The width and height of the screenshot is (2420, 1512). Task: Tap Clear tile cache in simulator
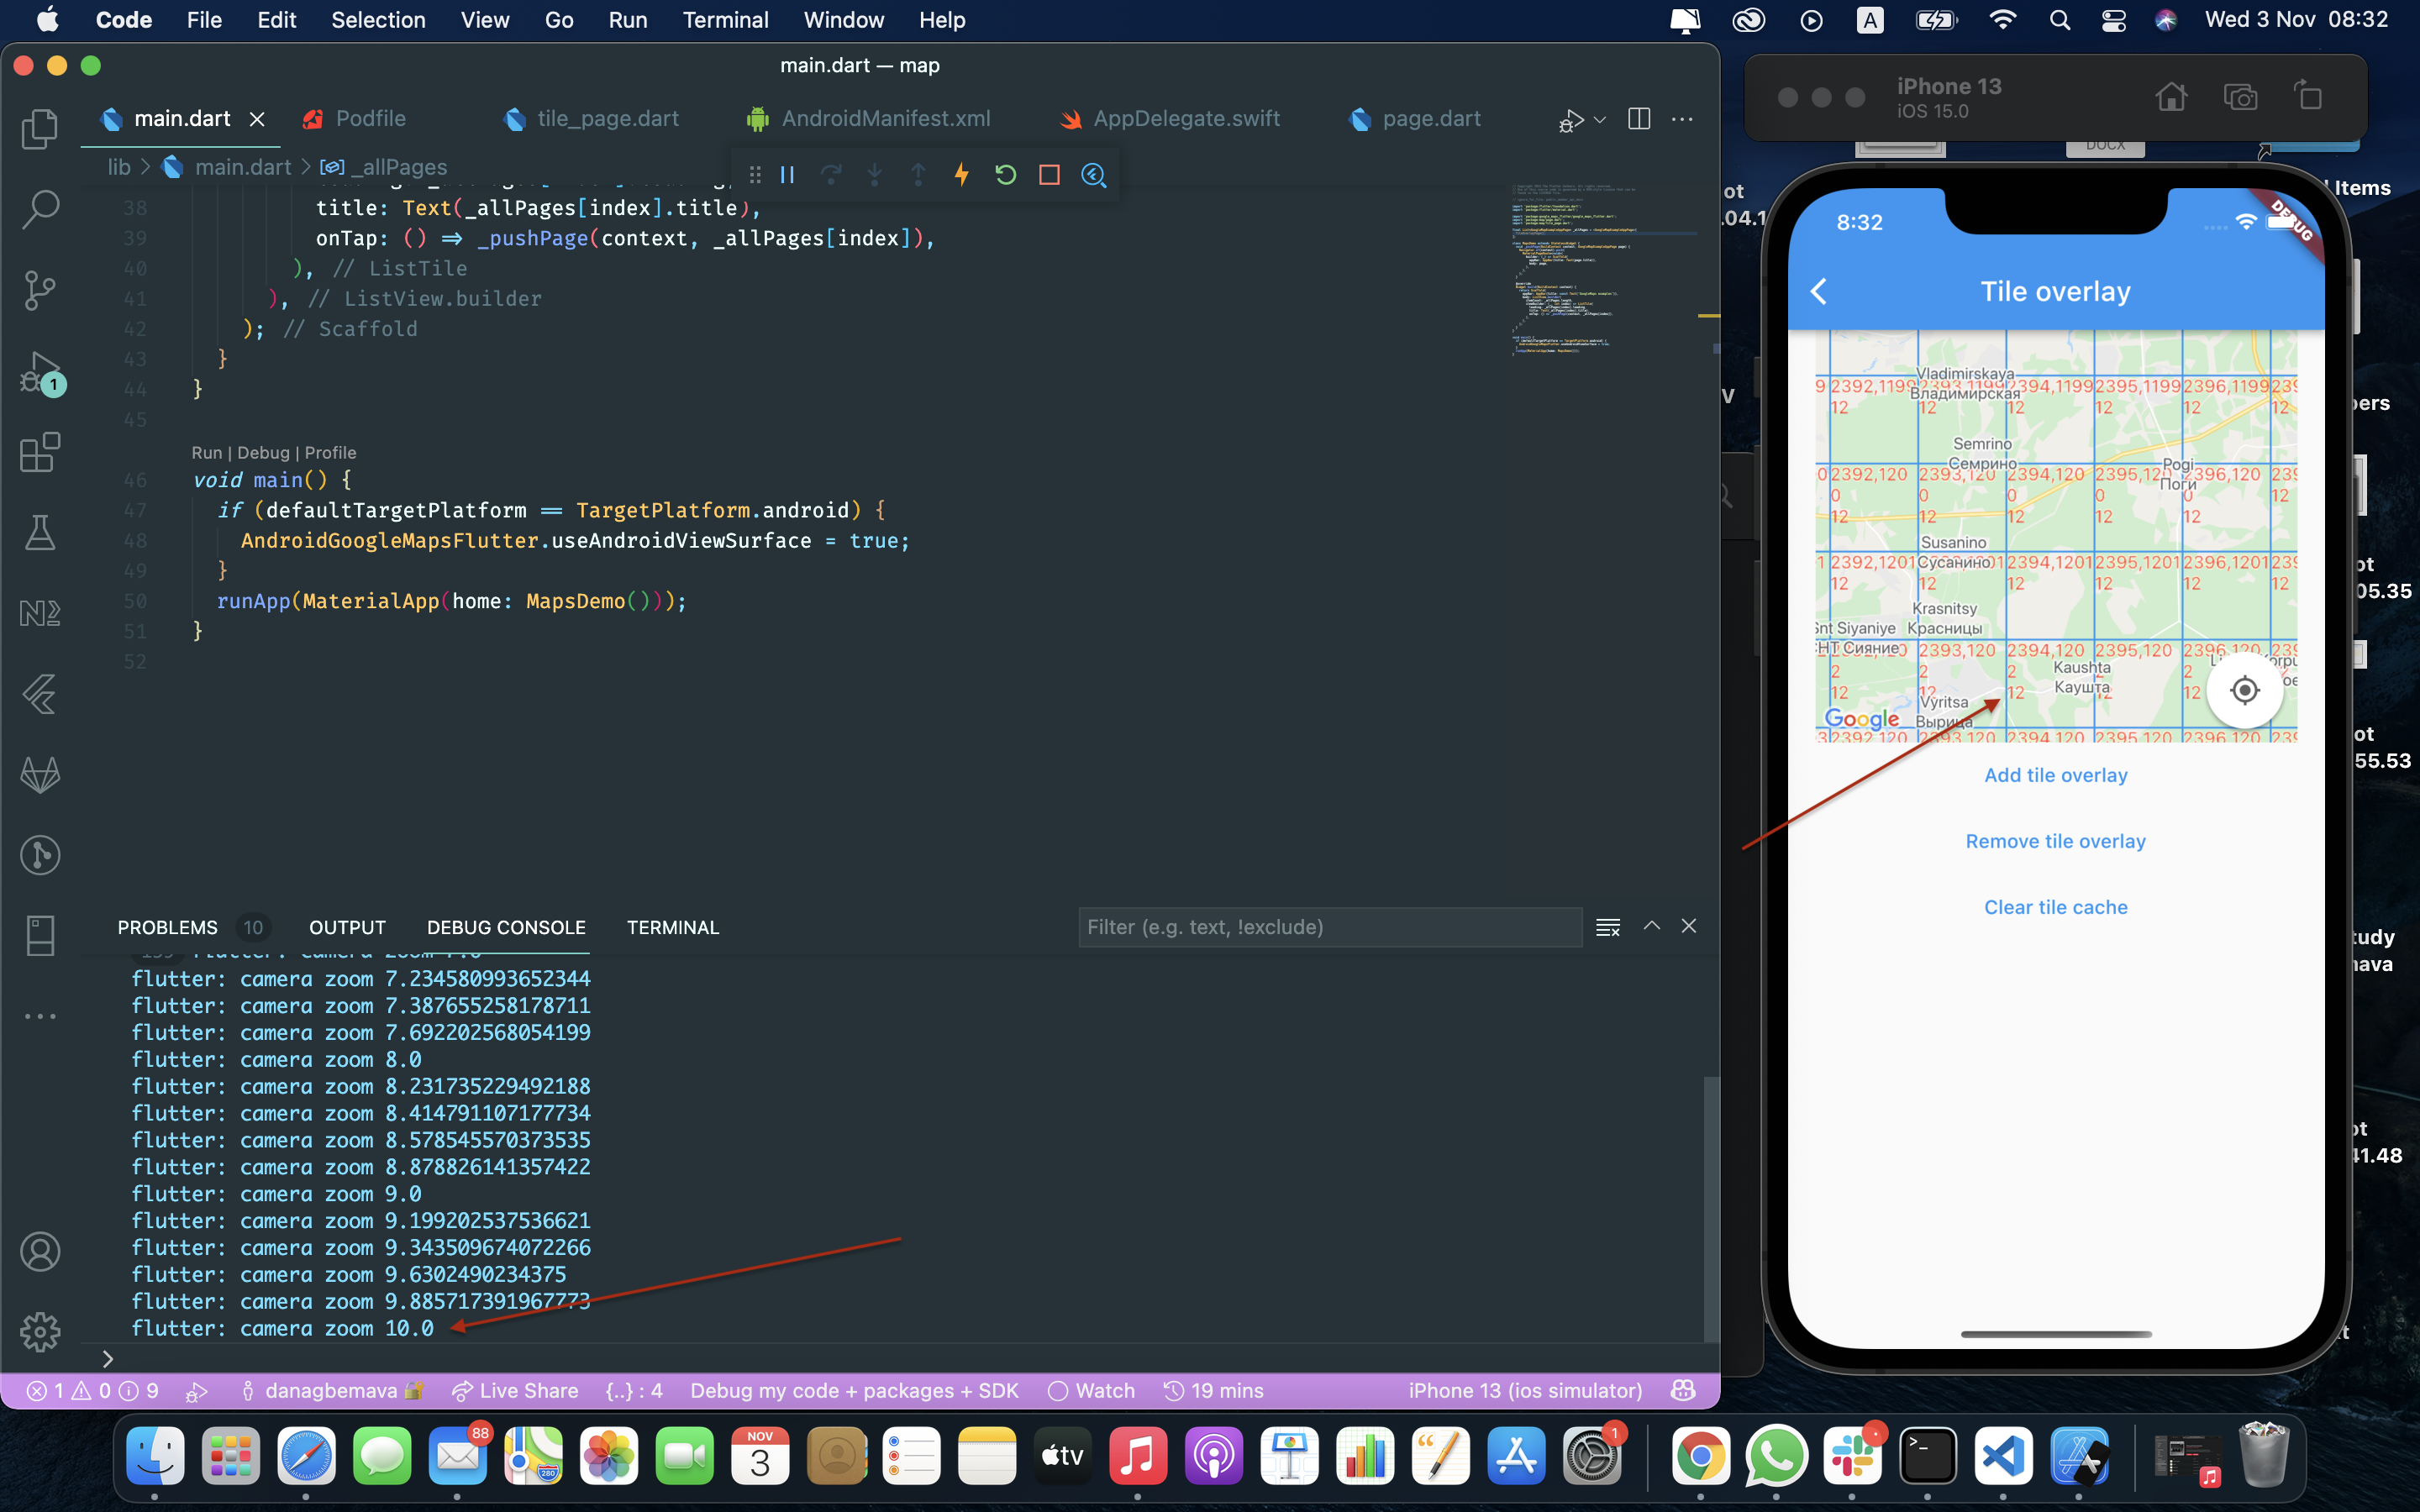tap(2055, 907)
